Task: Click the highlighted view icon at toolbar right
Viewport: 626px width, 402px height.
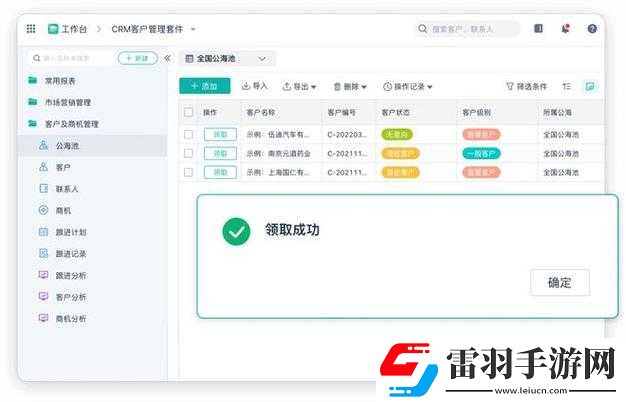Action: (590, 86)
